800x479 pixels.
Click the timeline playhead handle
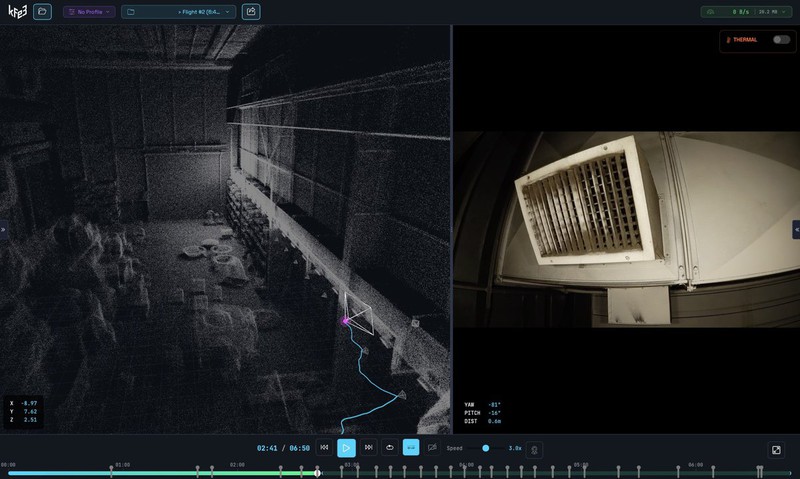[318, 473]
